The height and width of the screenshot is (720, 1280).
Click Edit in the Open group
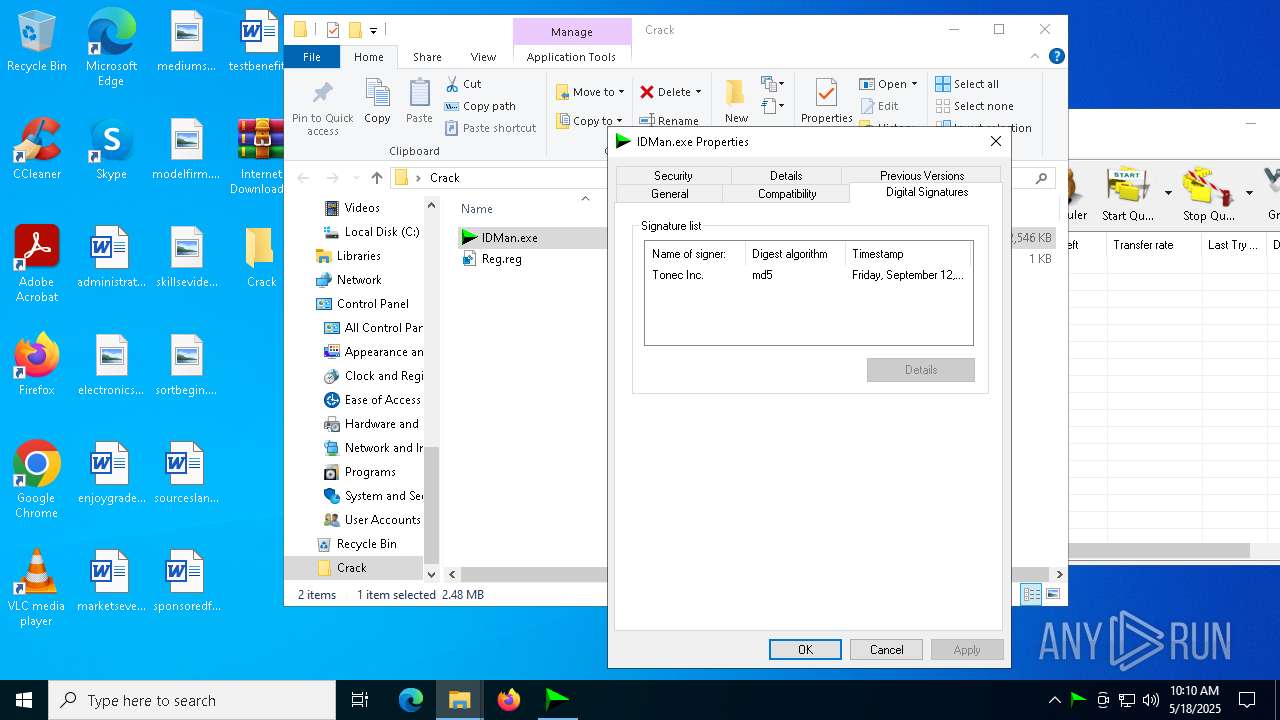coord(879,106)
